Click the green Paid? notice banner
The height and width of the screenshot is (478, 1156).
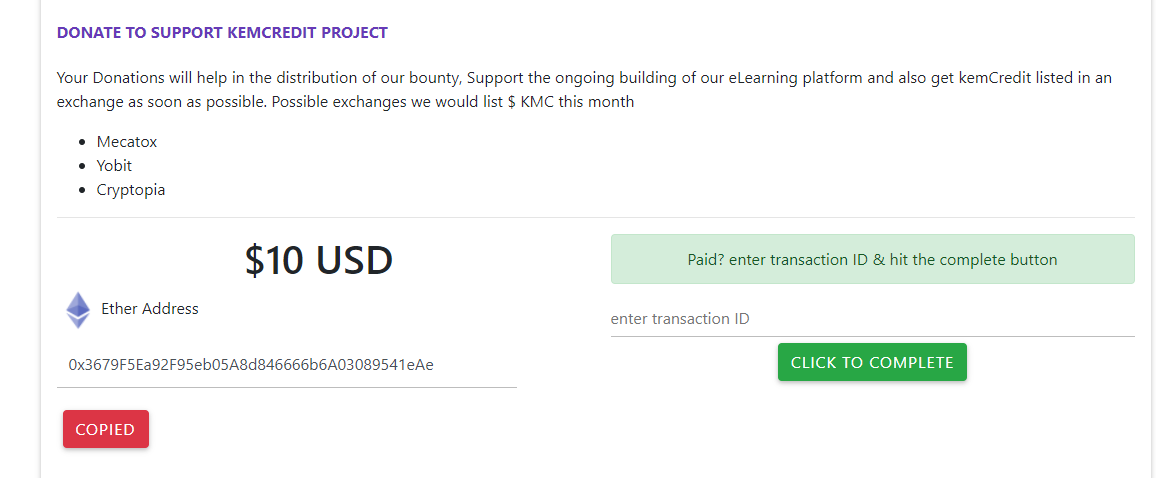[x=872, y=259]
